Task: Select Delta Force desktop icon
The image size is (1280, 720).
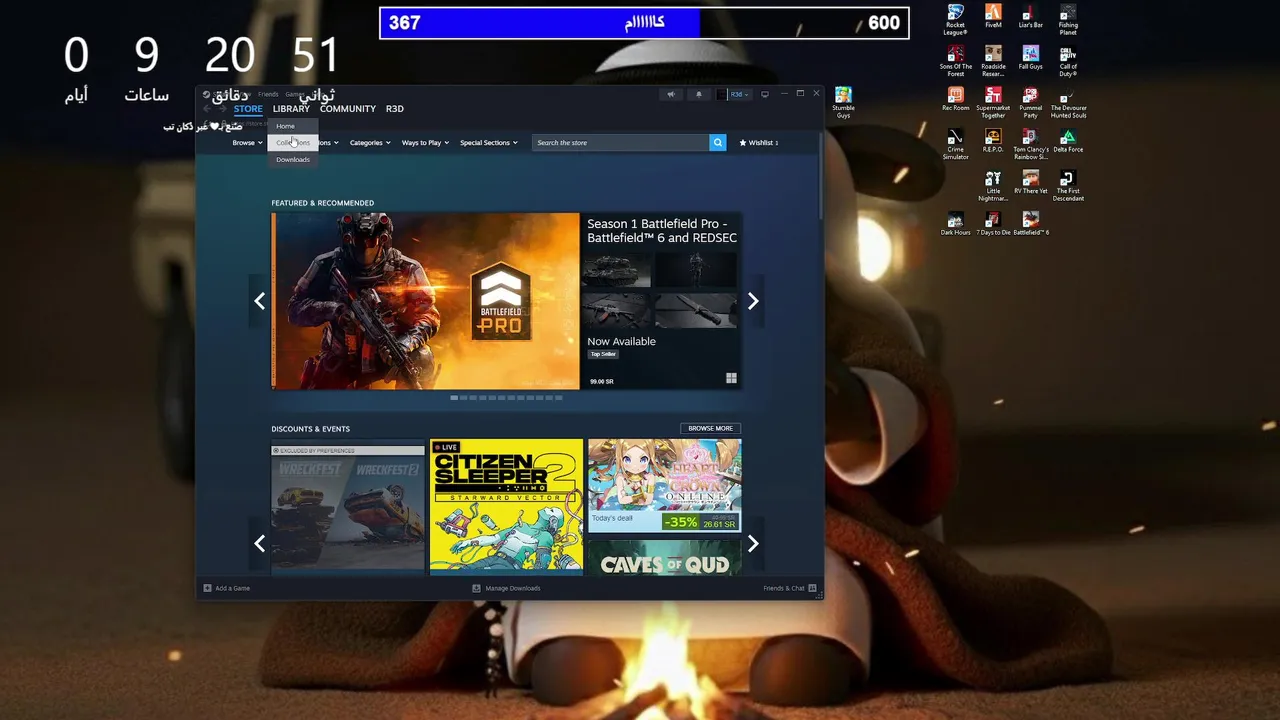Action: coord(1068,141)
